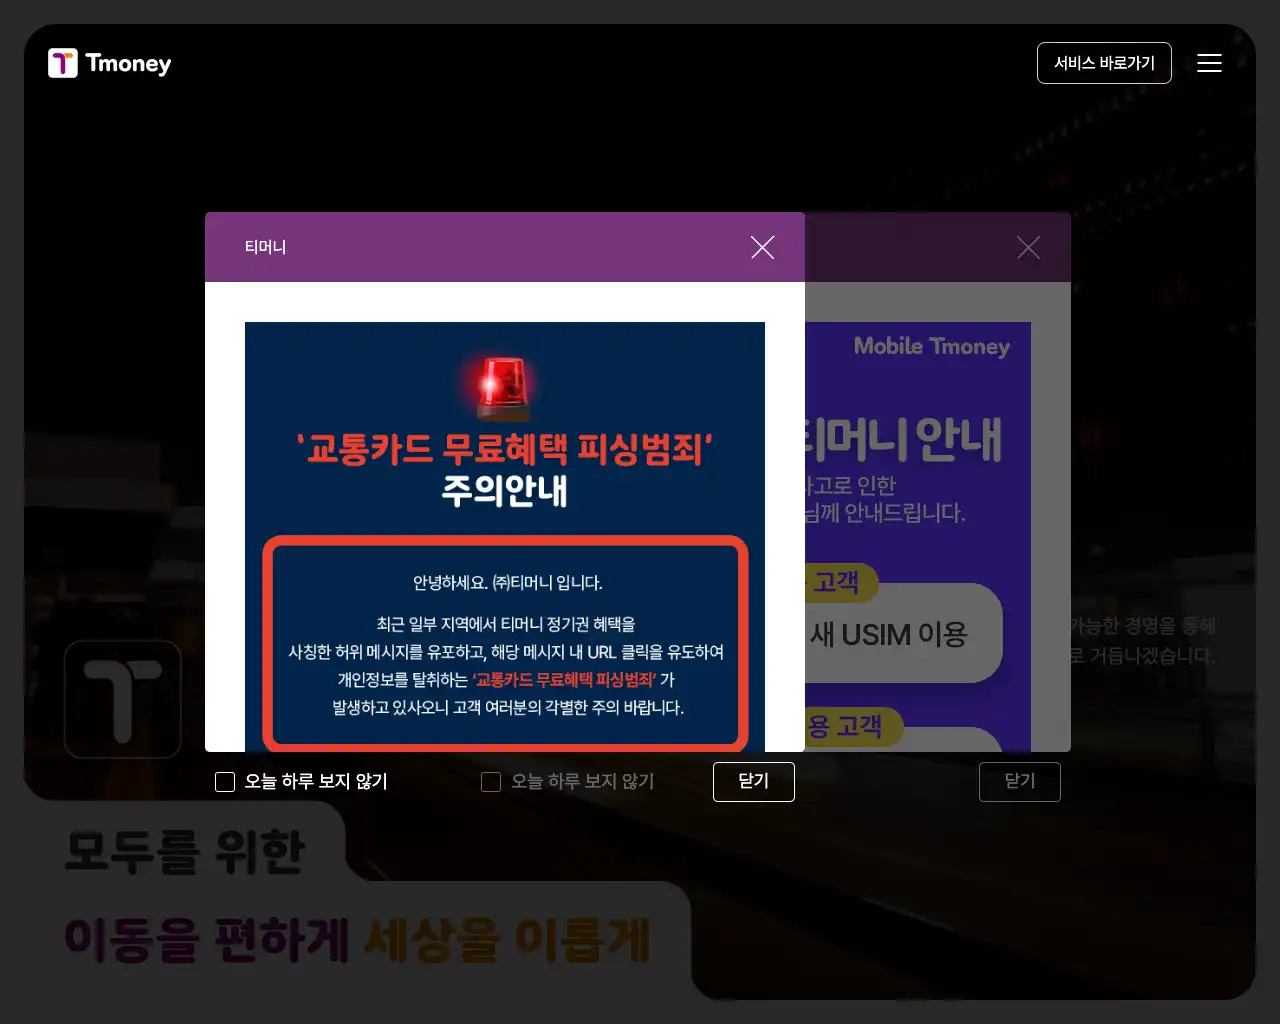
Task: Click the 새 USIM 이용 box in rear popup
Action: coord(902,634)
